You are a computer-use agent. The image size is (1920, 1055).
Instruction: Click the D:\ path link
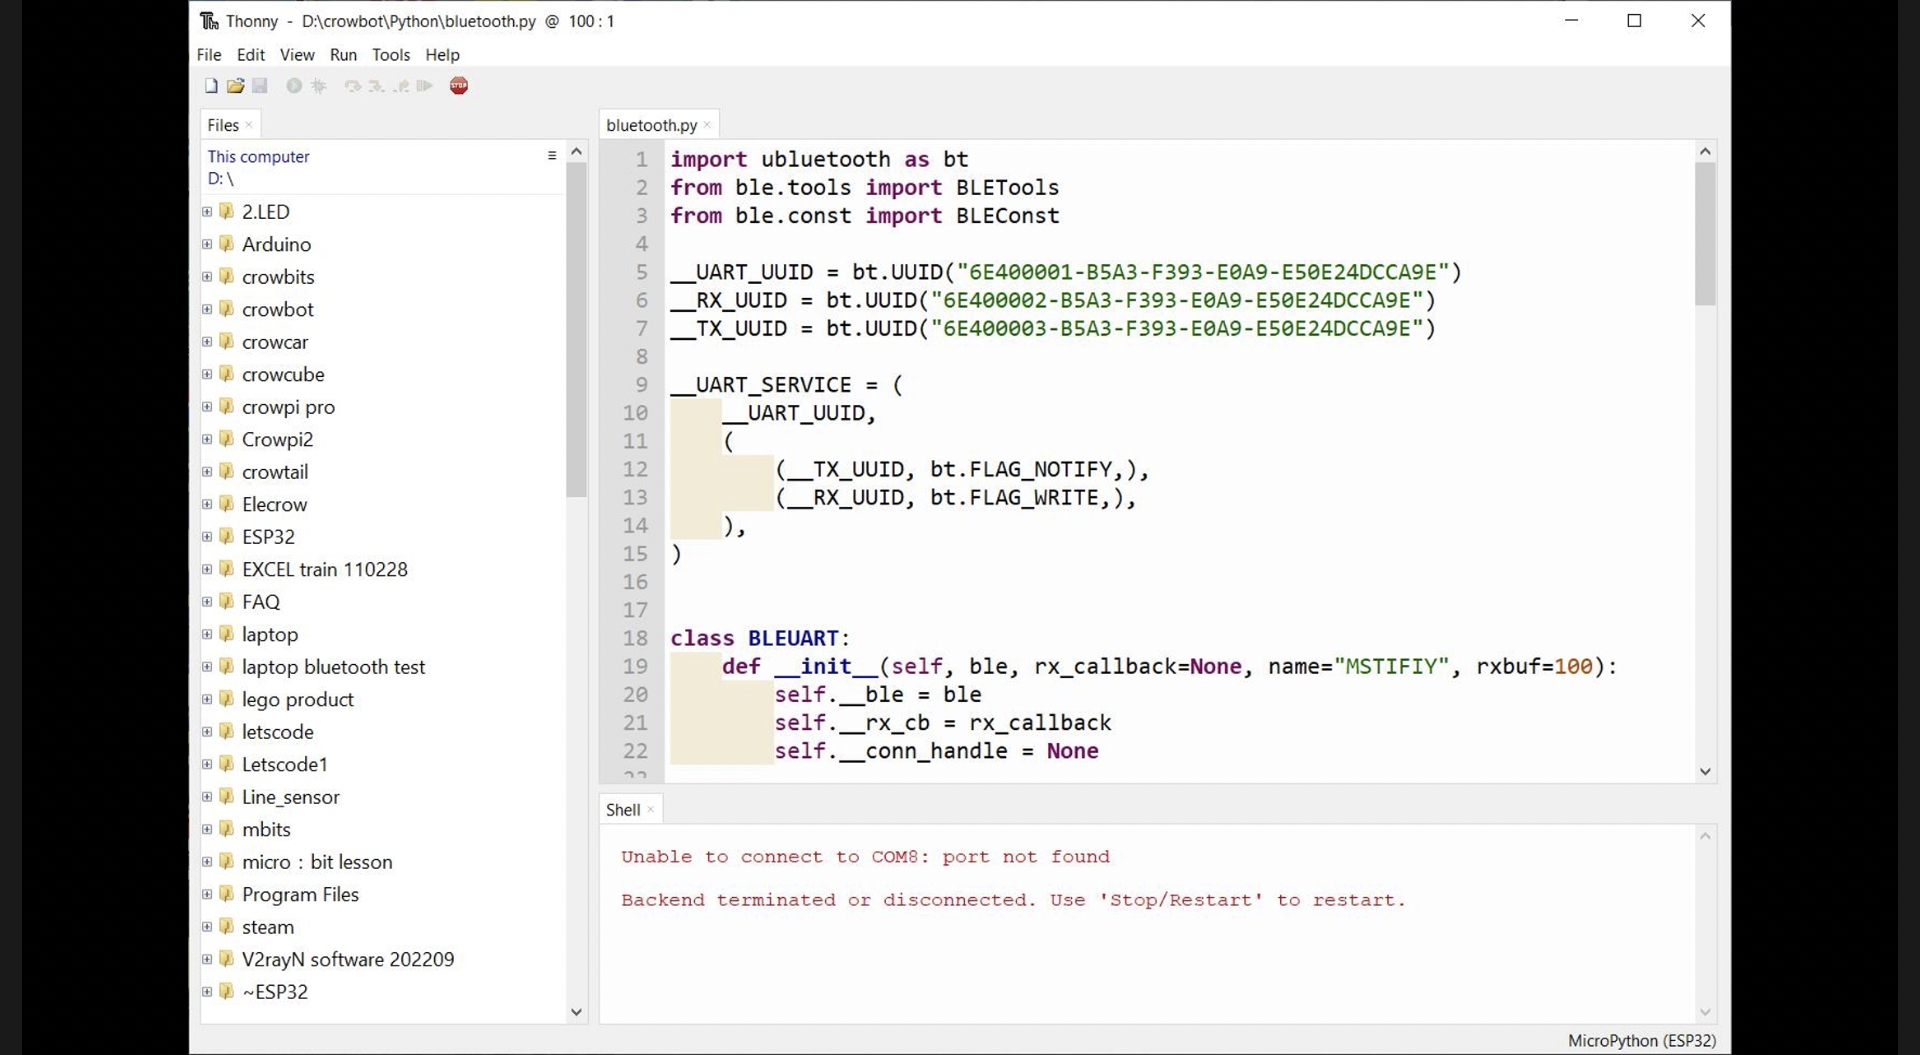pos(220,179)
